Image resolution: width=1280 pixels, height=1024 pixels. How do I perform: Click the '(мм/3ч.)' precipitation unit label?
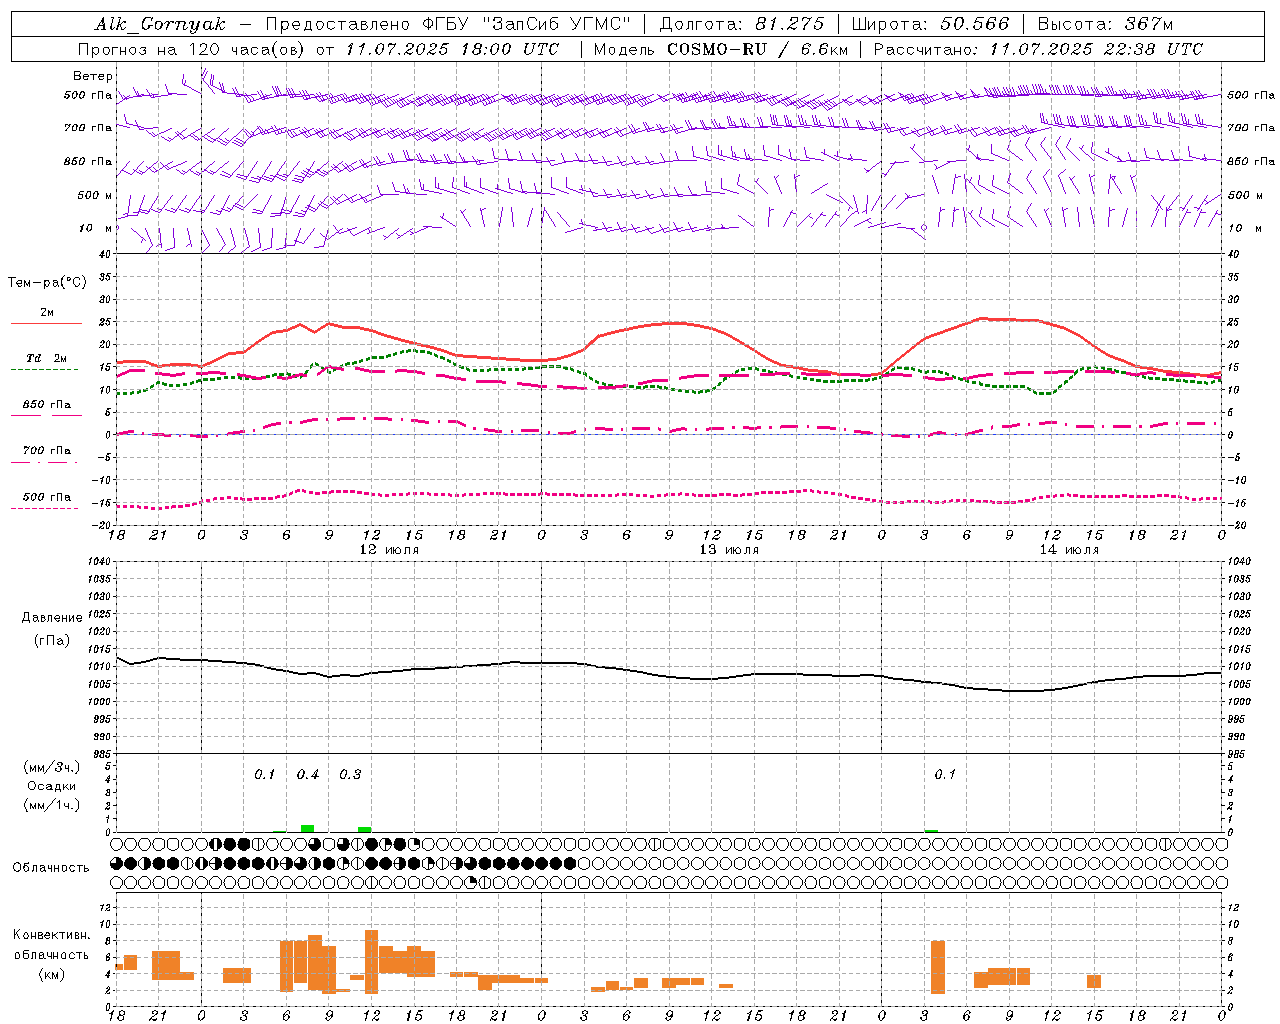point(51,767)
